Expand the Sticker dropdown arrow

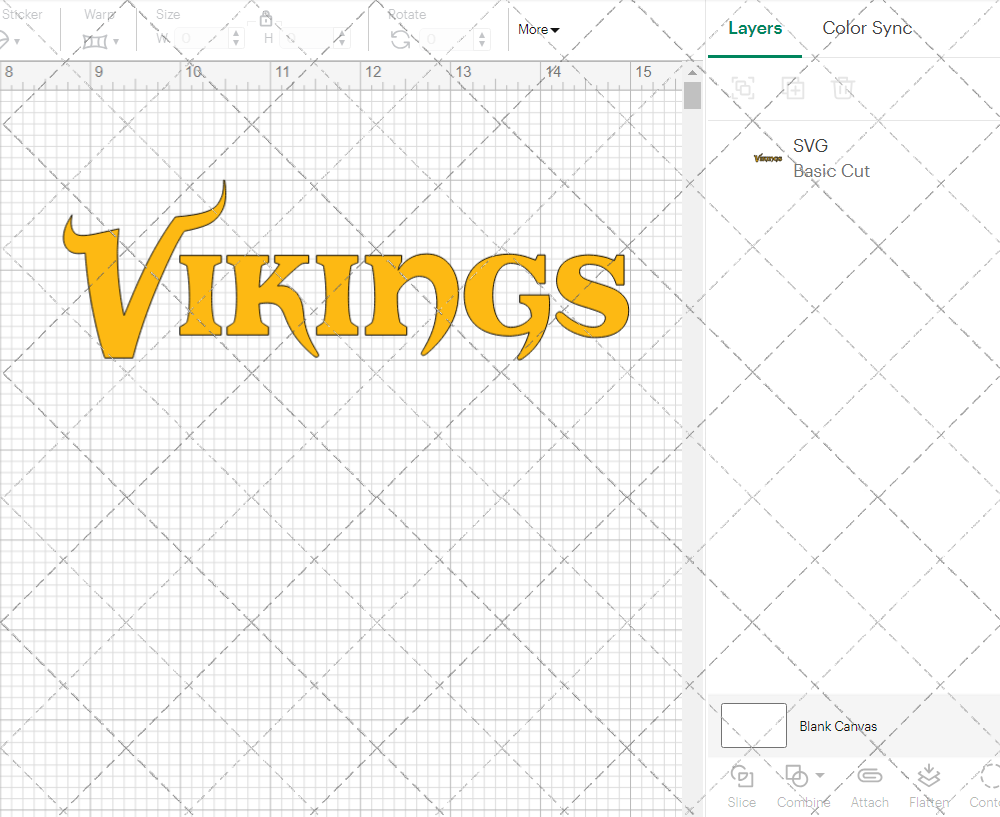pyautogui.click(x=17, y=42)
